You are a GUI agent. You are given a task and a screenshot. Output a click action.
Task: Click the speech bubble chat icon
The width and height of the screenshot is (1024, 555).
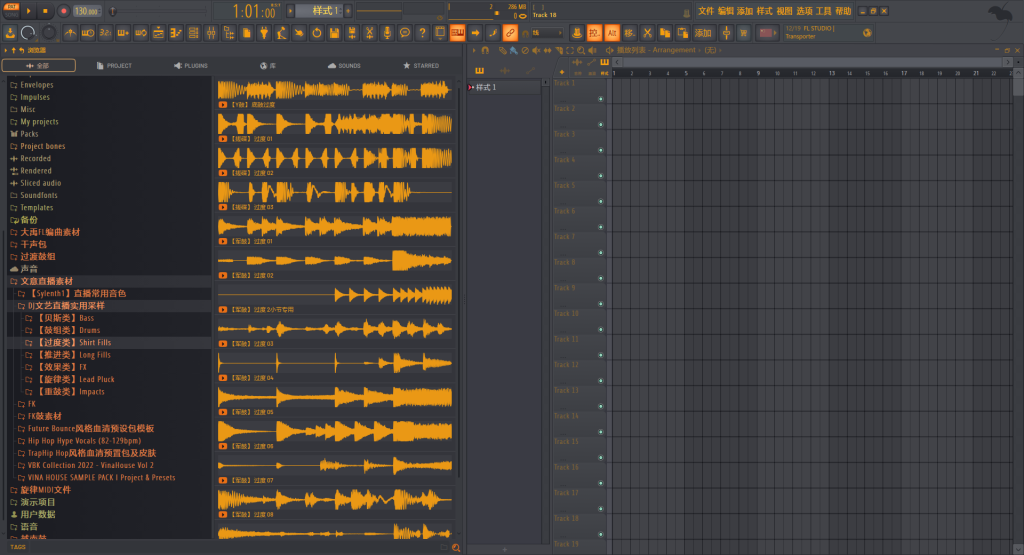coord(405,33)
